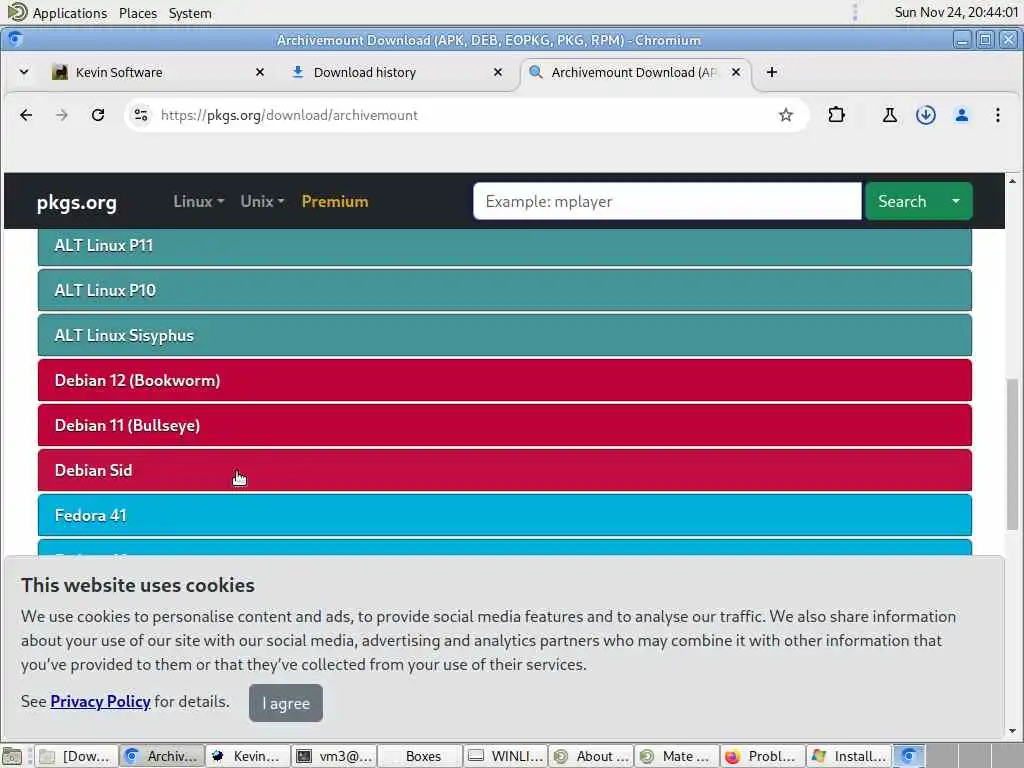Open the Privacy Policy link
This screenshot has height=768, width=1024.
pos(100,701)
